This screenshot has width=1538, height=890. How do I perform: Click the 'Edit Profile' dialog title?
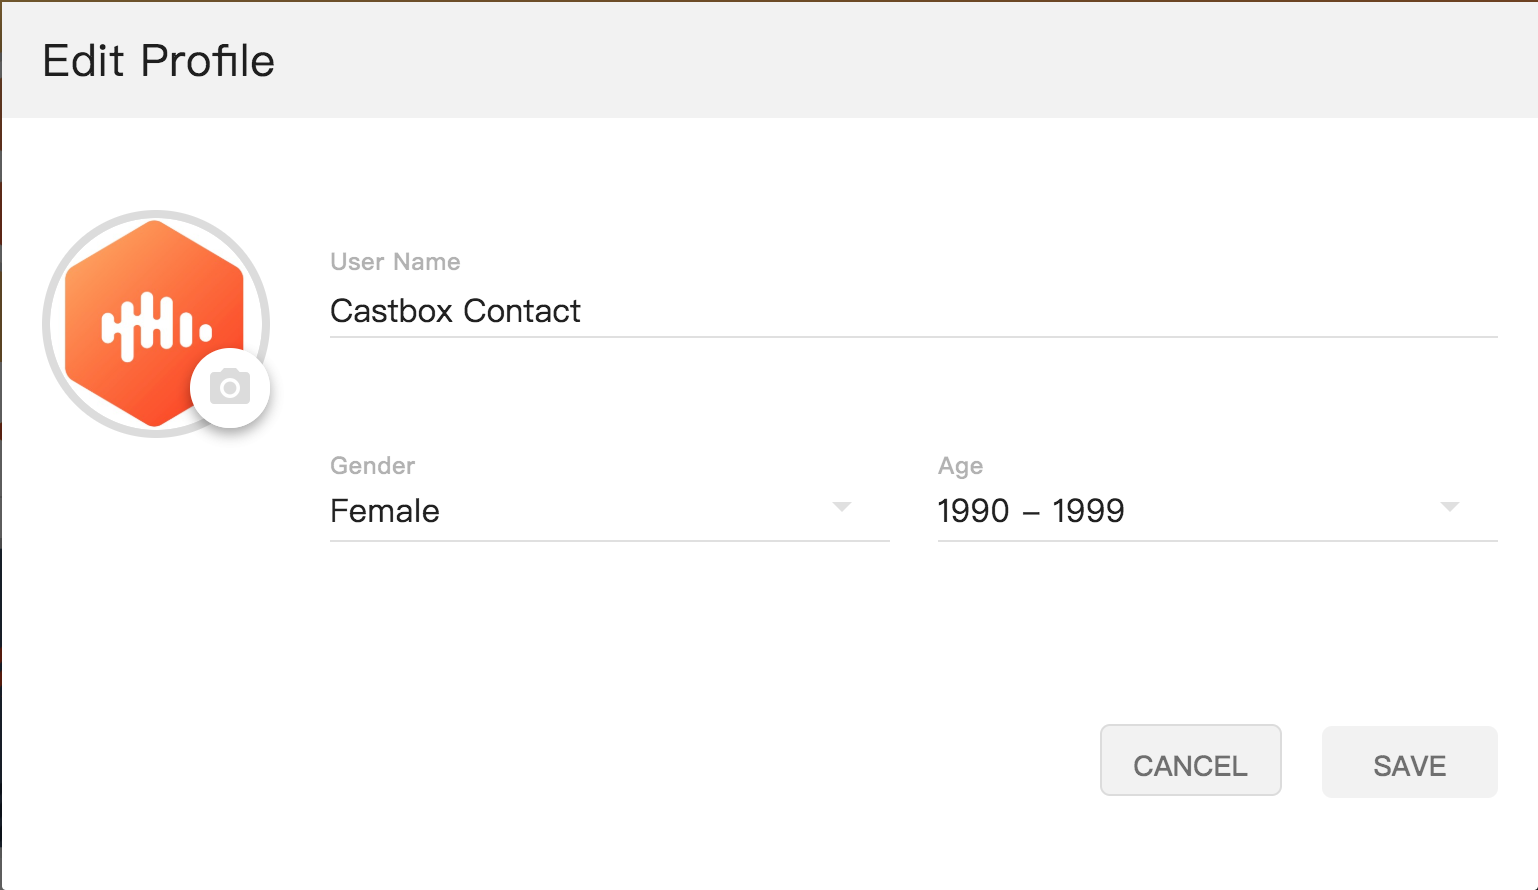[158, 61]
